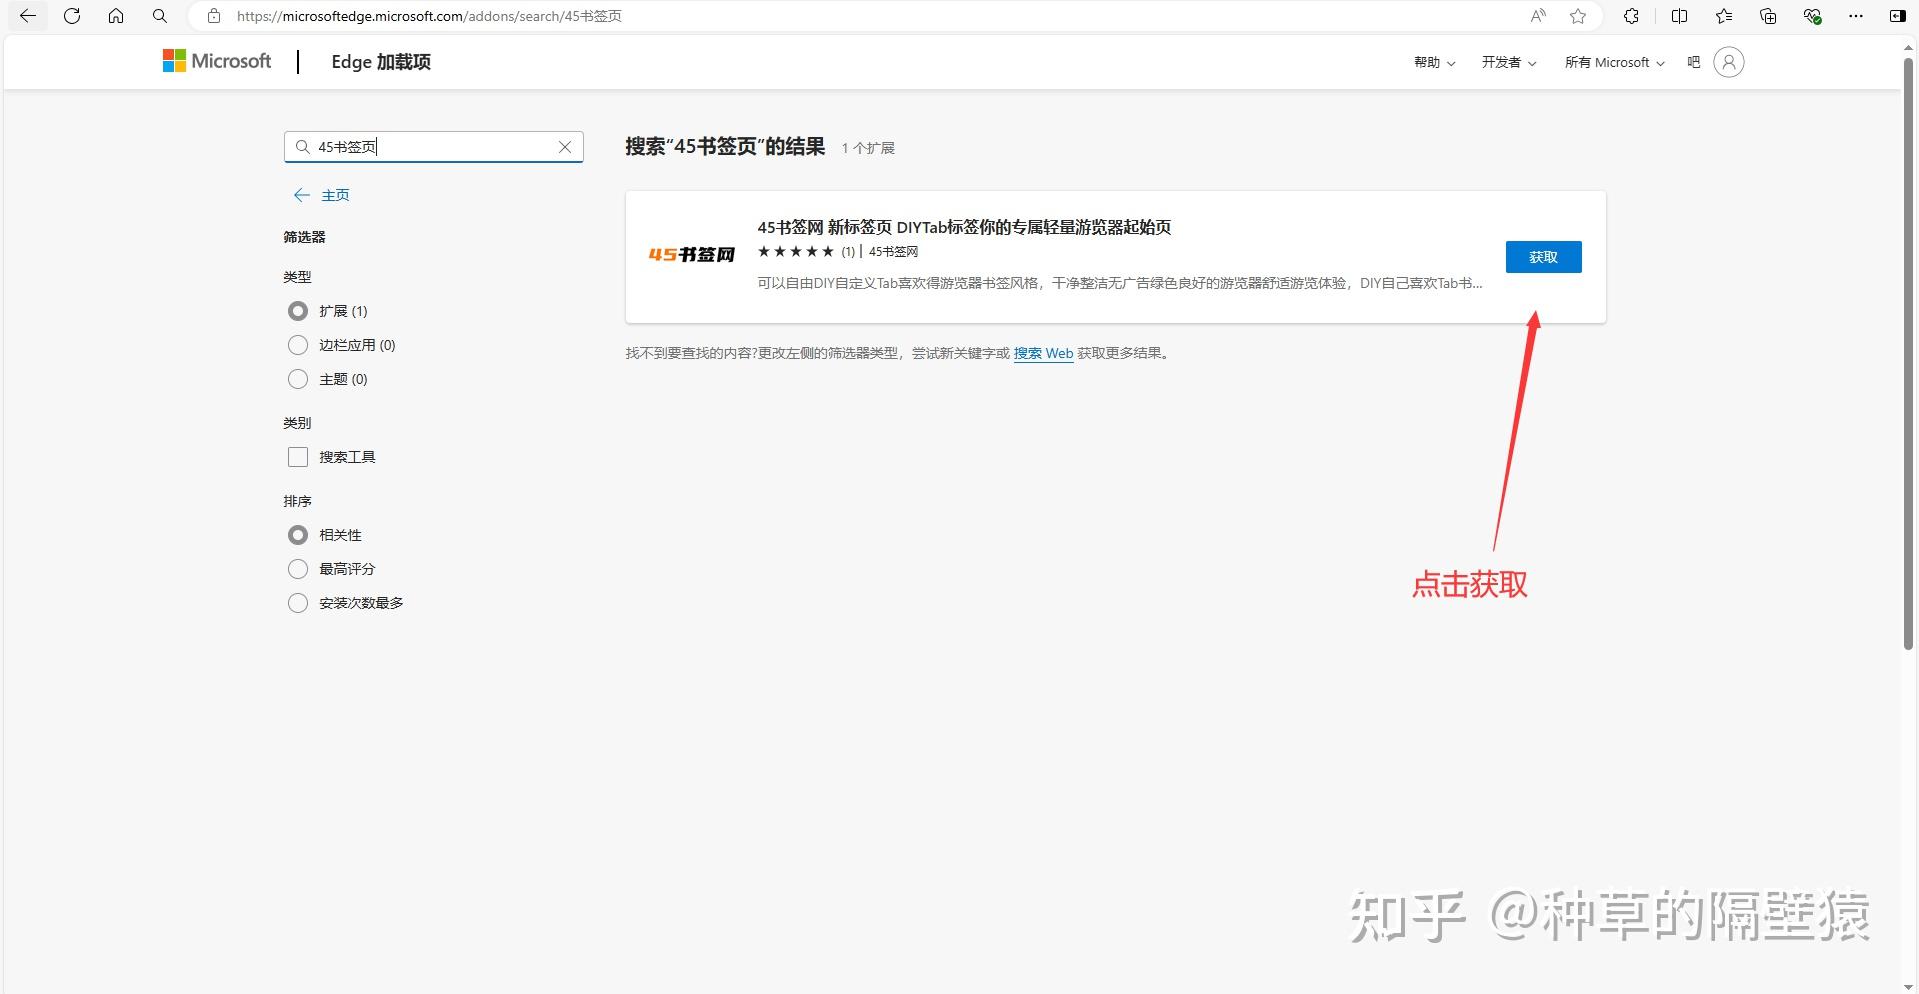Expand the 所有 Microsoft dropdown

click(1614, 62)
